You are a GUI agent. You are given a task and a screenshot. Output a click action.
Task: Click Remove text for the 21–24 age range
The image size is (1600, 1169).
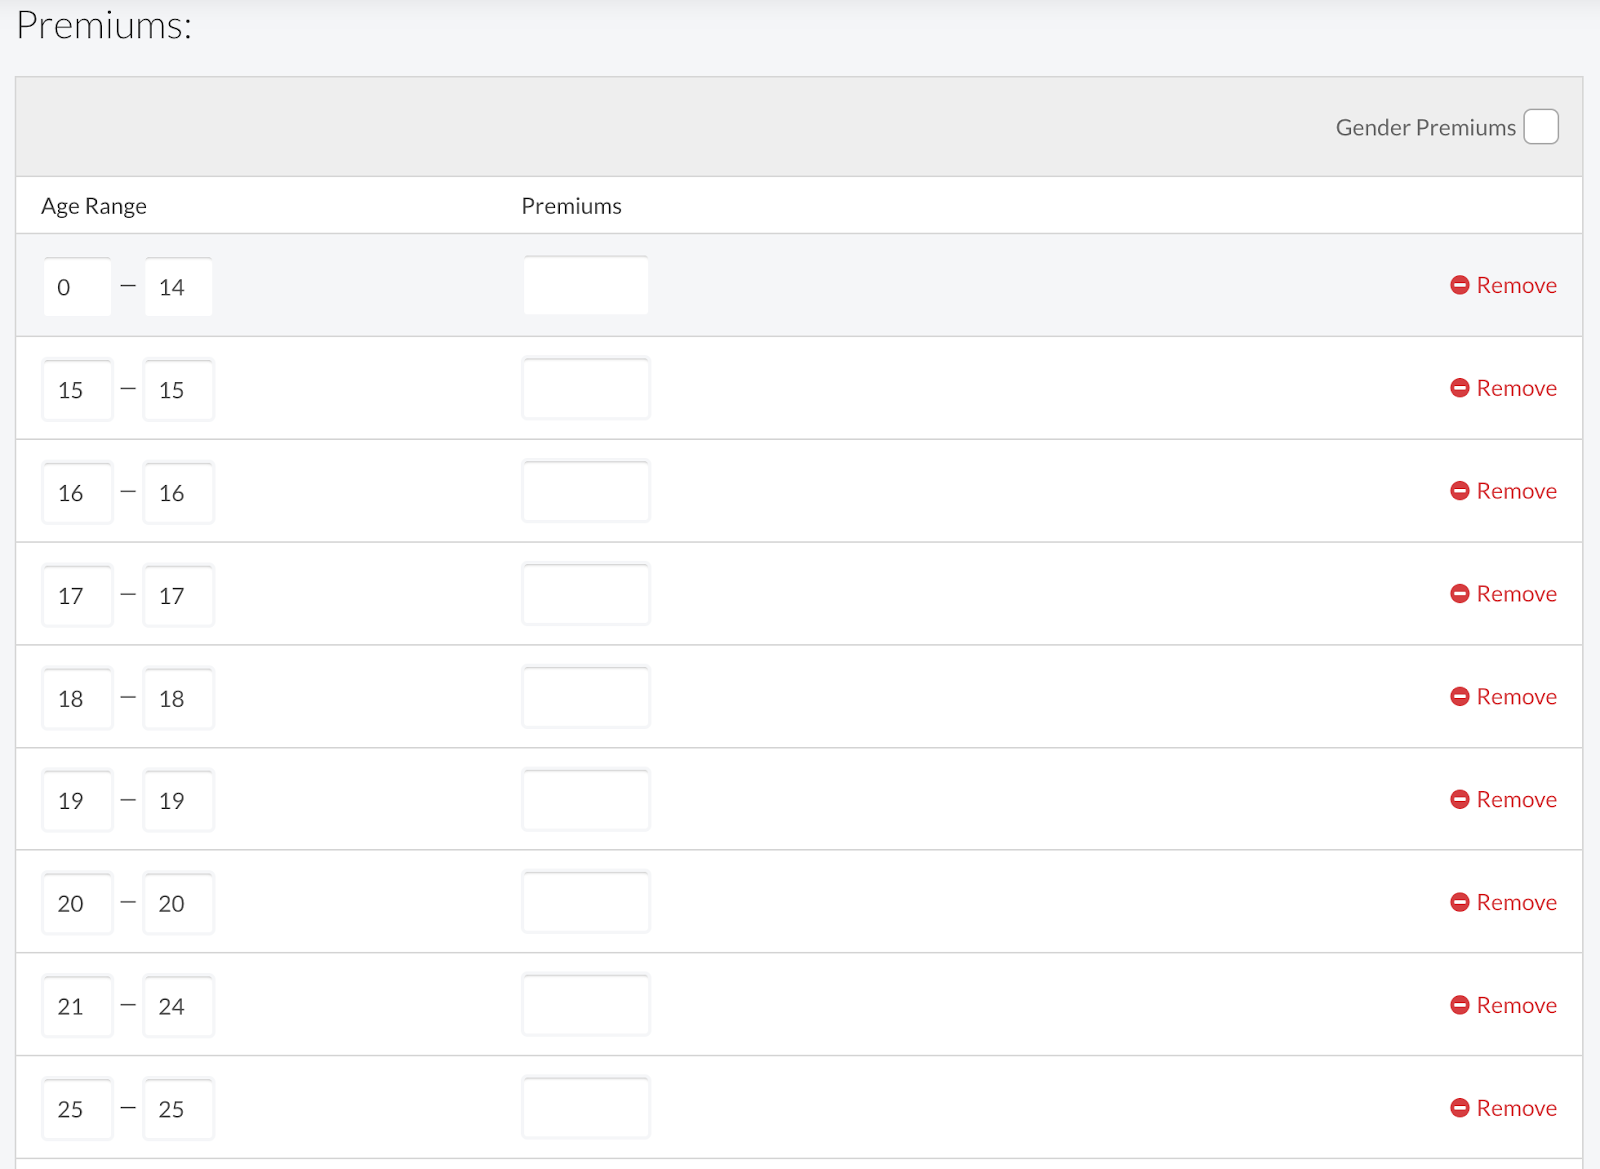click(x=1516, y=1005)
